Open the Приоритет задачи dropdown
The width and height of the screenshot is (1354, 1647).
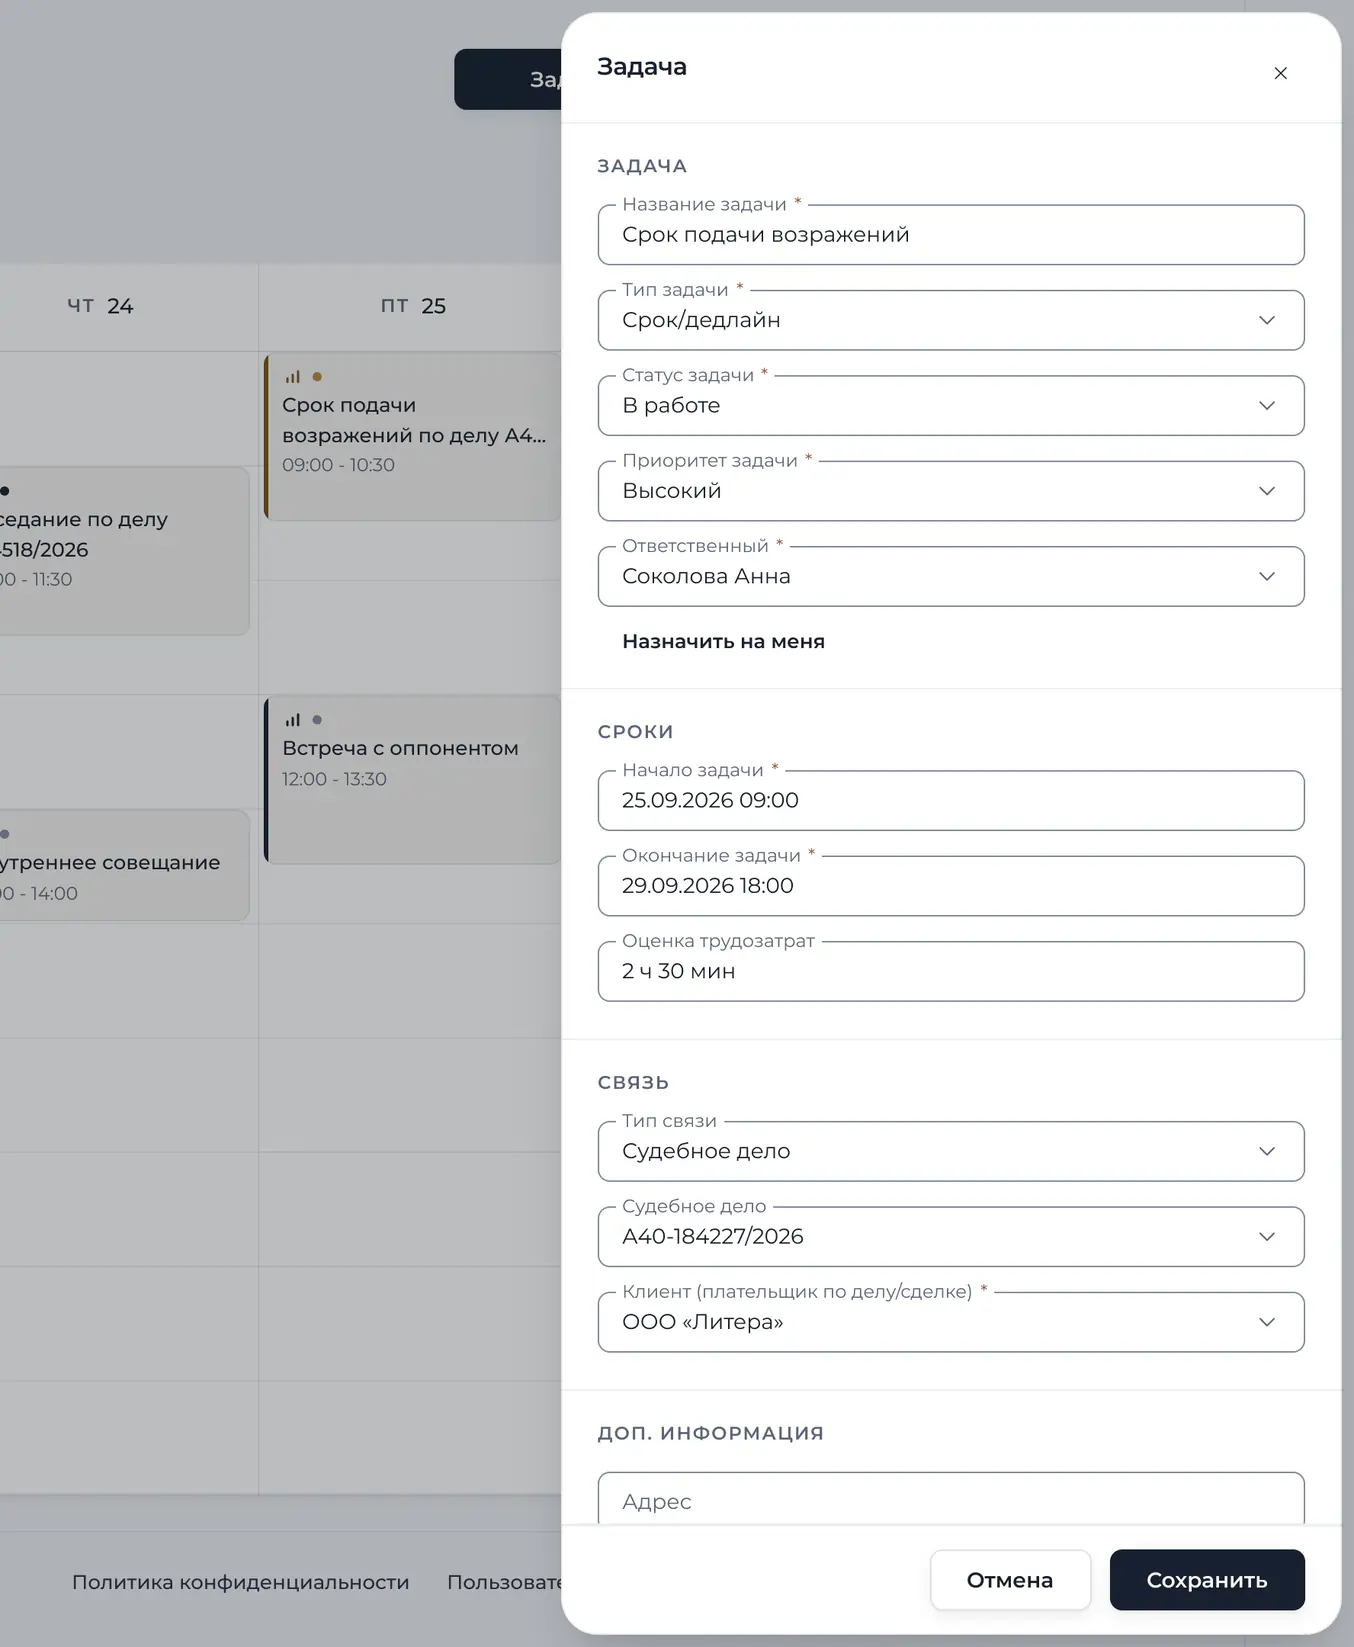point(951,491)
